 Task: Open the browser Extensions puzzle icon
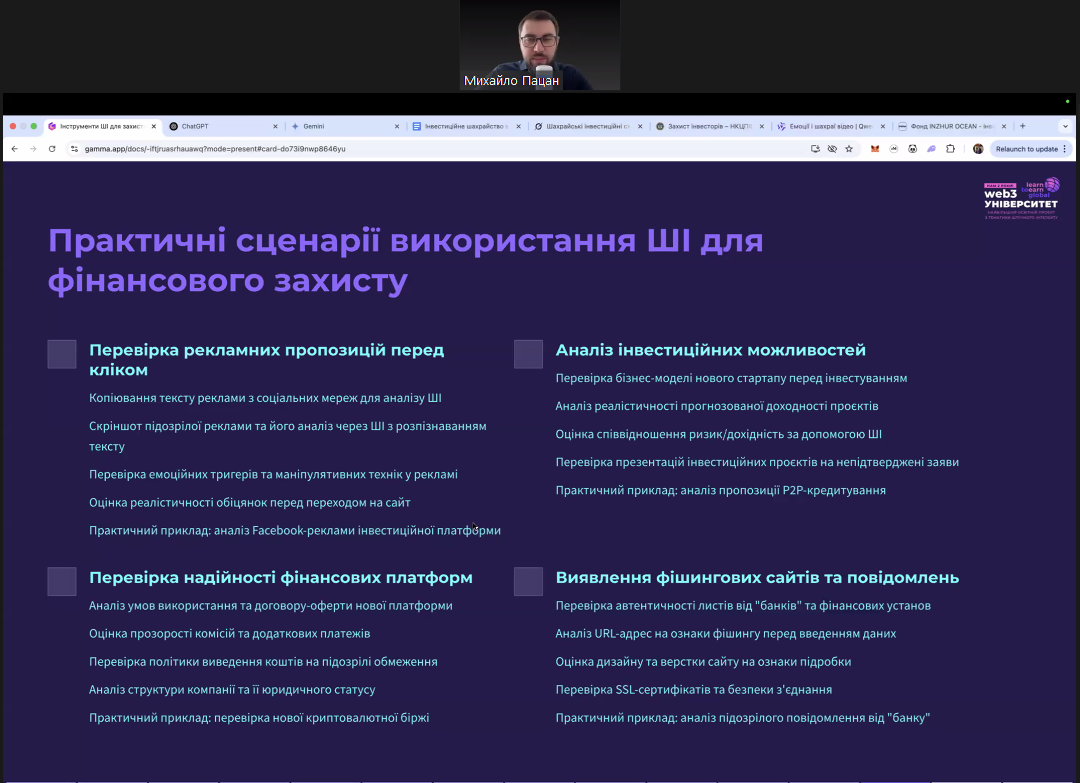(950, 149)
